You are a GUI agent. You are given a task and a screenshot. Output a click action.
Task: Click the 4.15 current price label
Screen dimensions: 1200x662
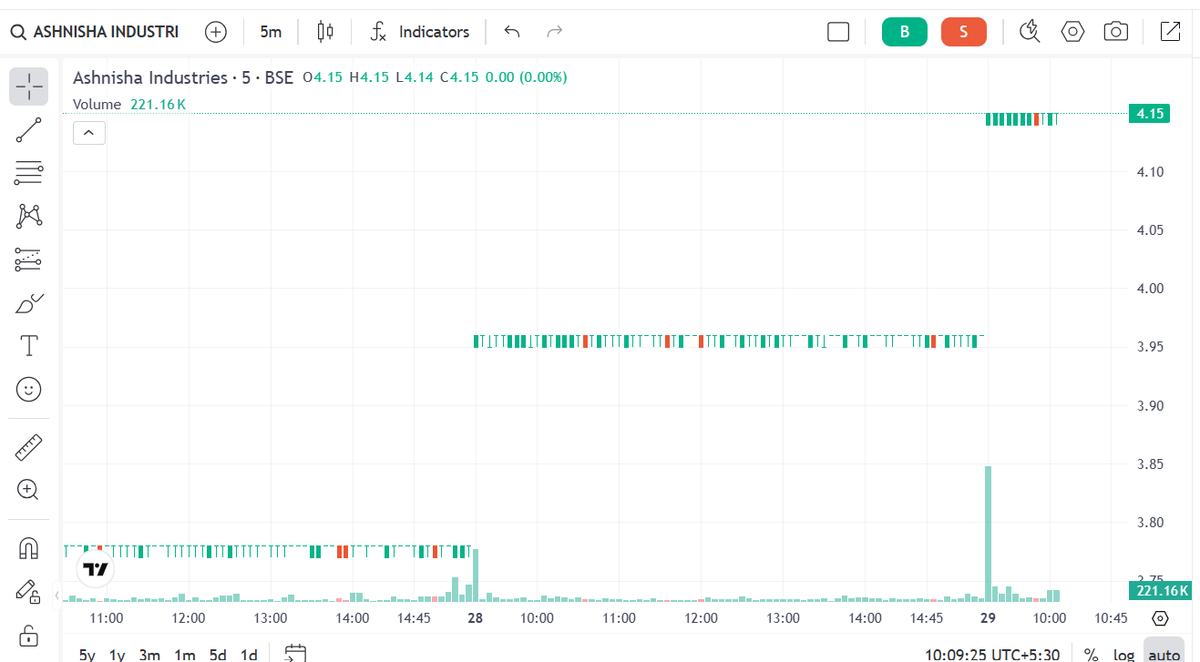pos(1151,113)
